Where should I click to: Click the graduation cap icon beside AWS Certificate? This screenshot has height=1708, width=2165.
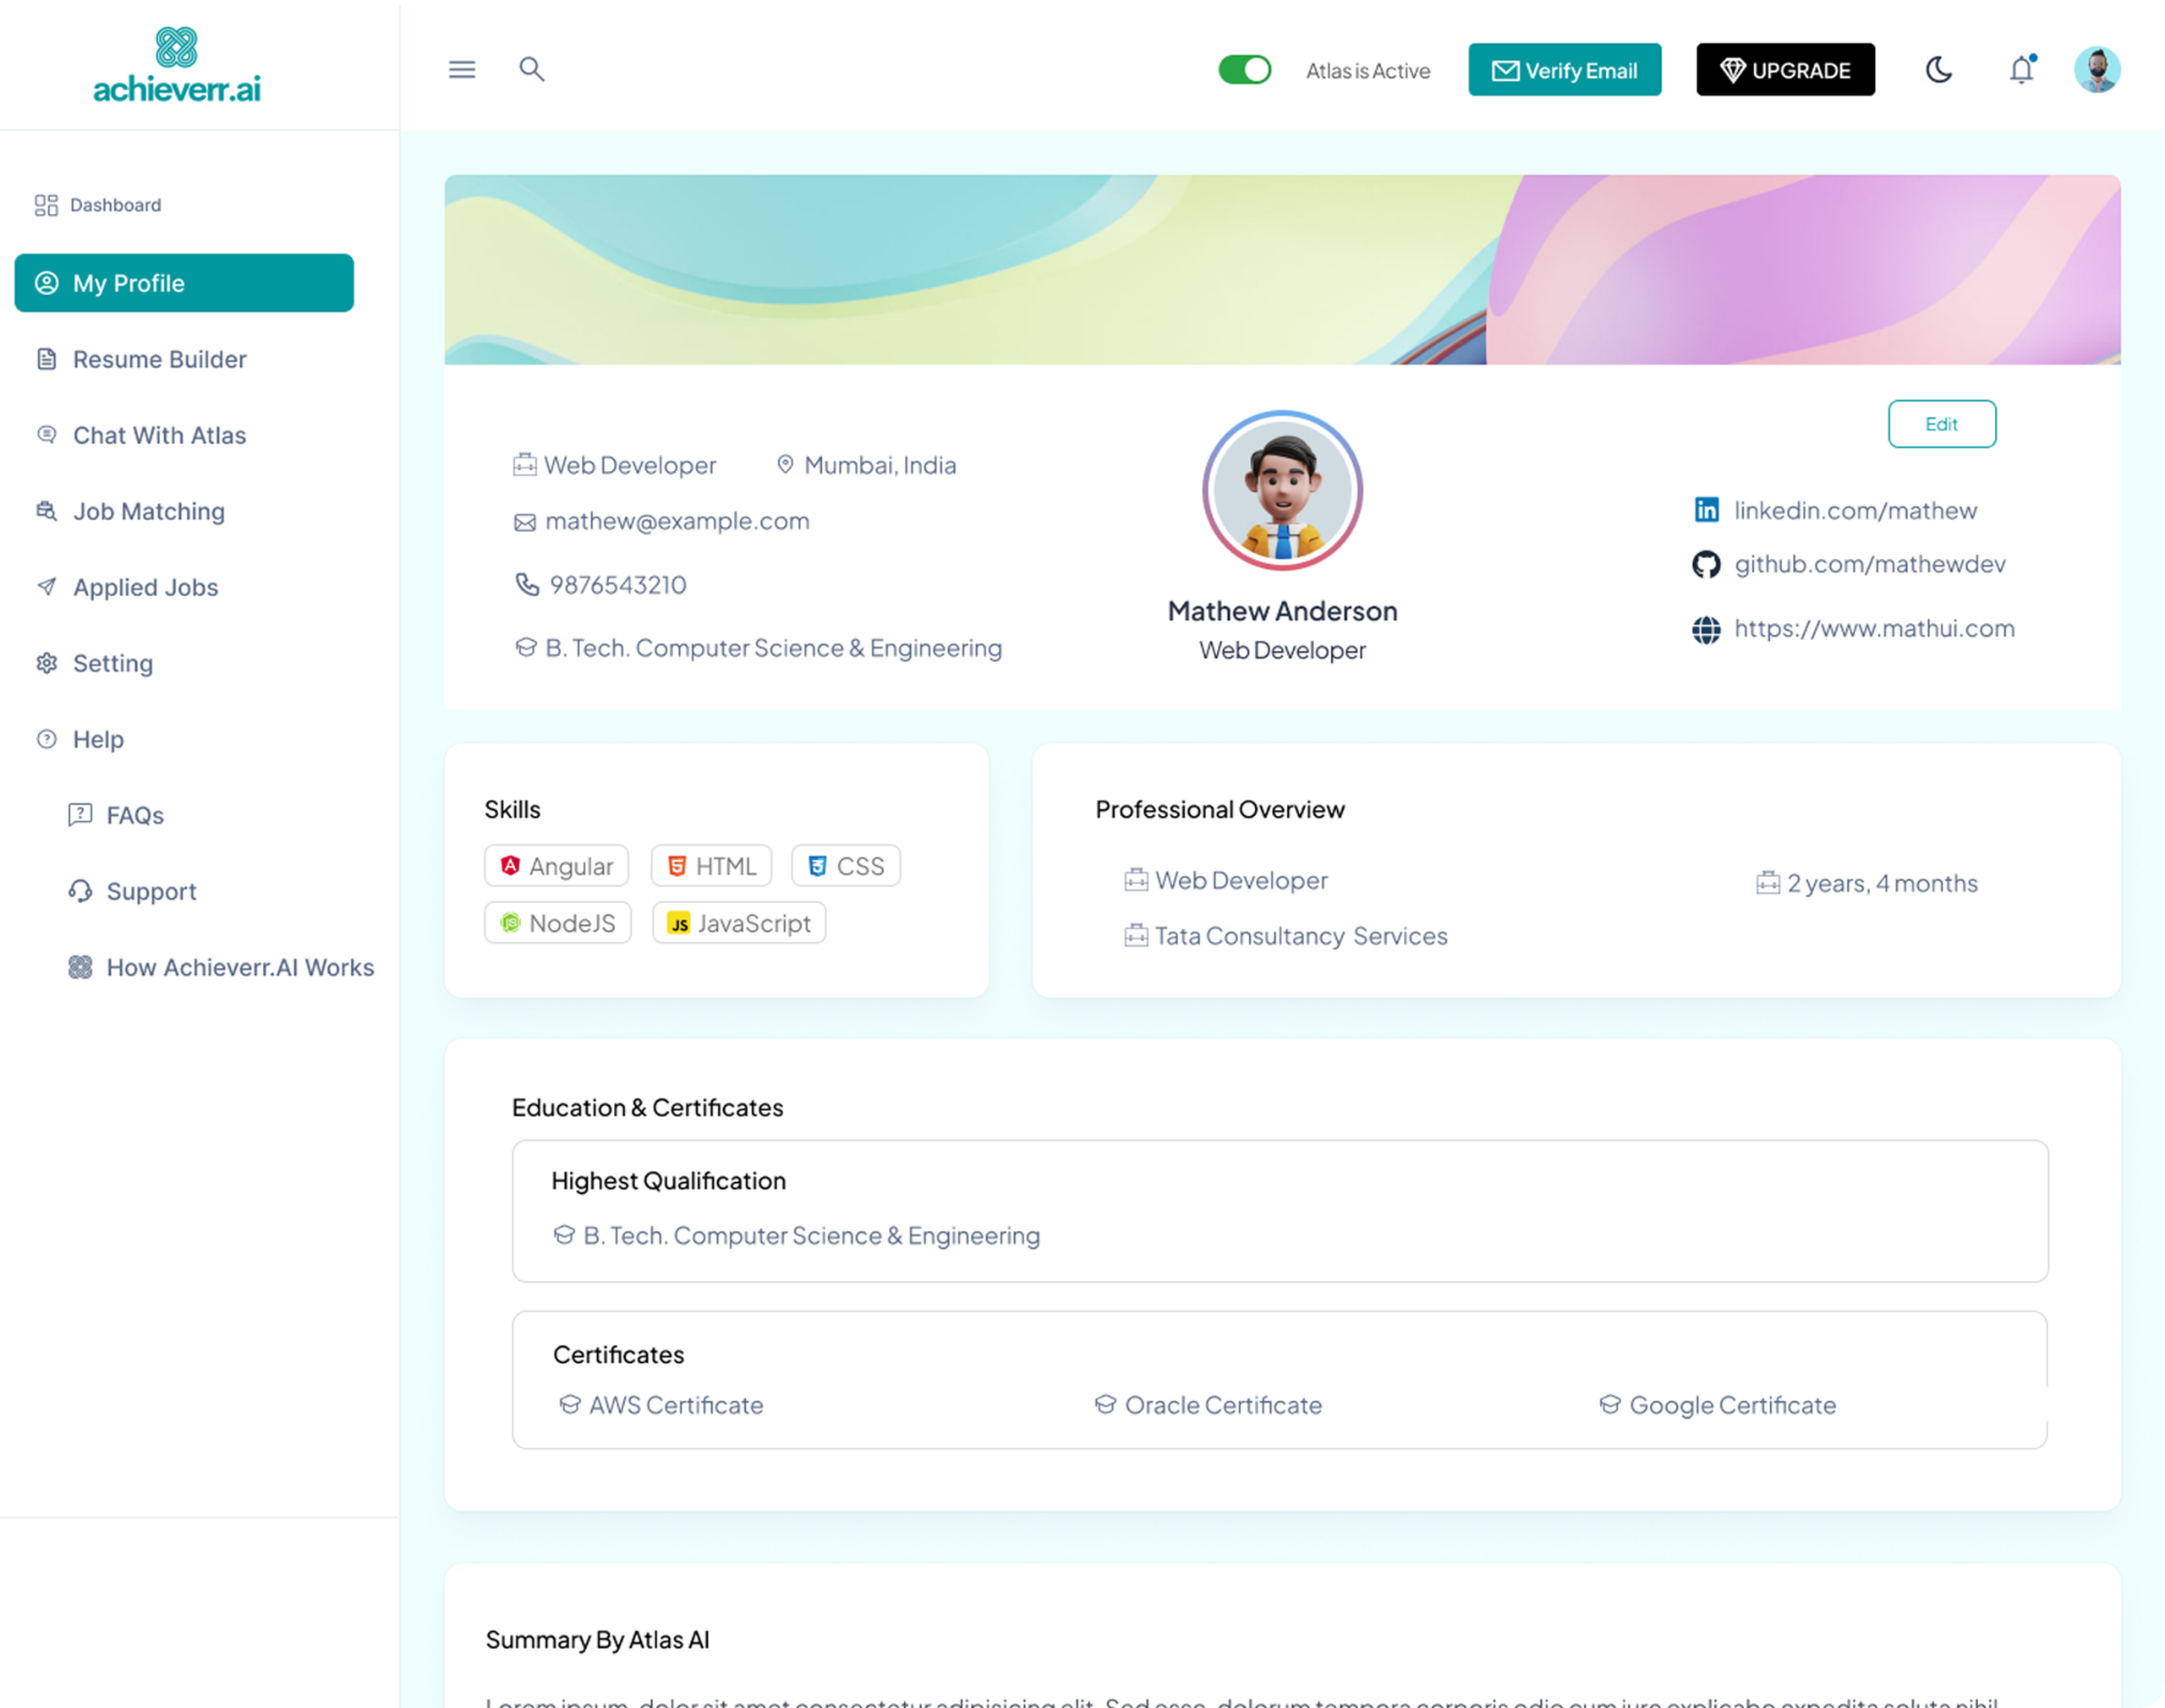tap(568, 1404)
